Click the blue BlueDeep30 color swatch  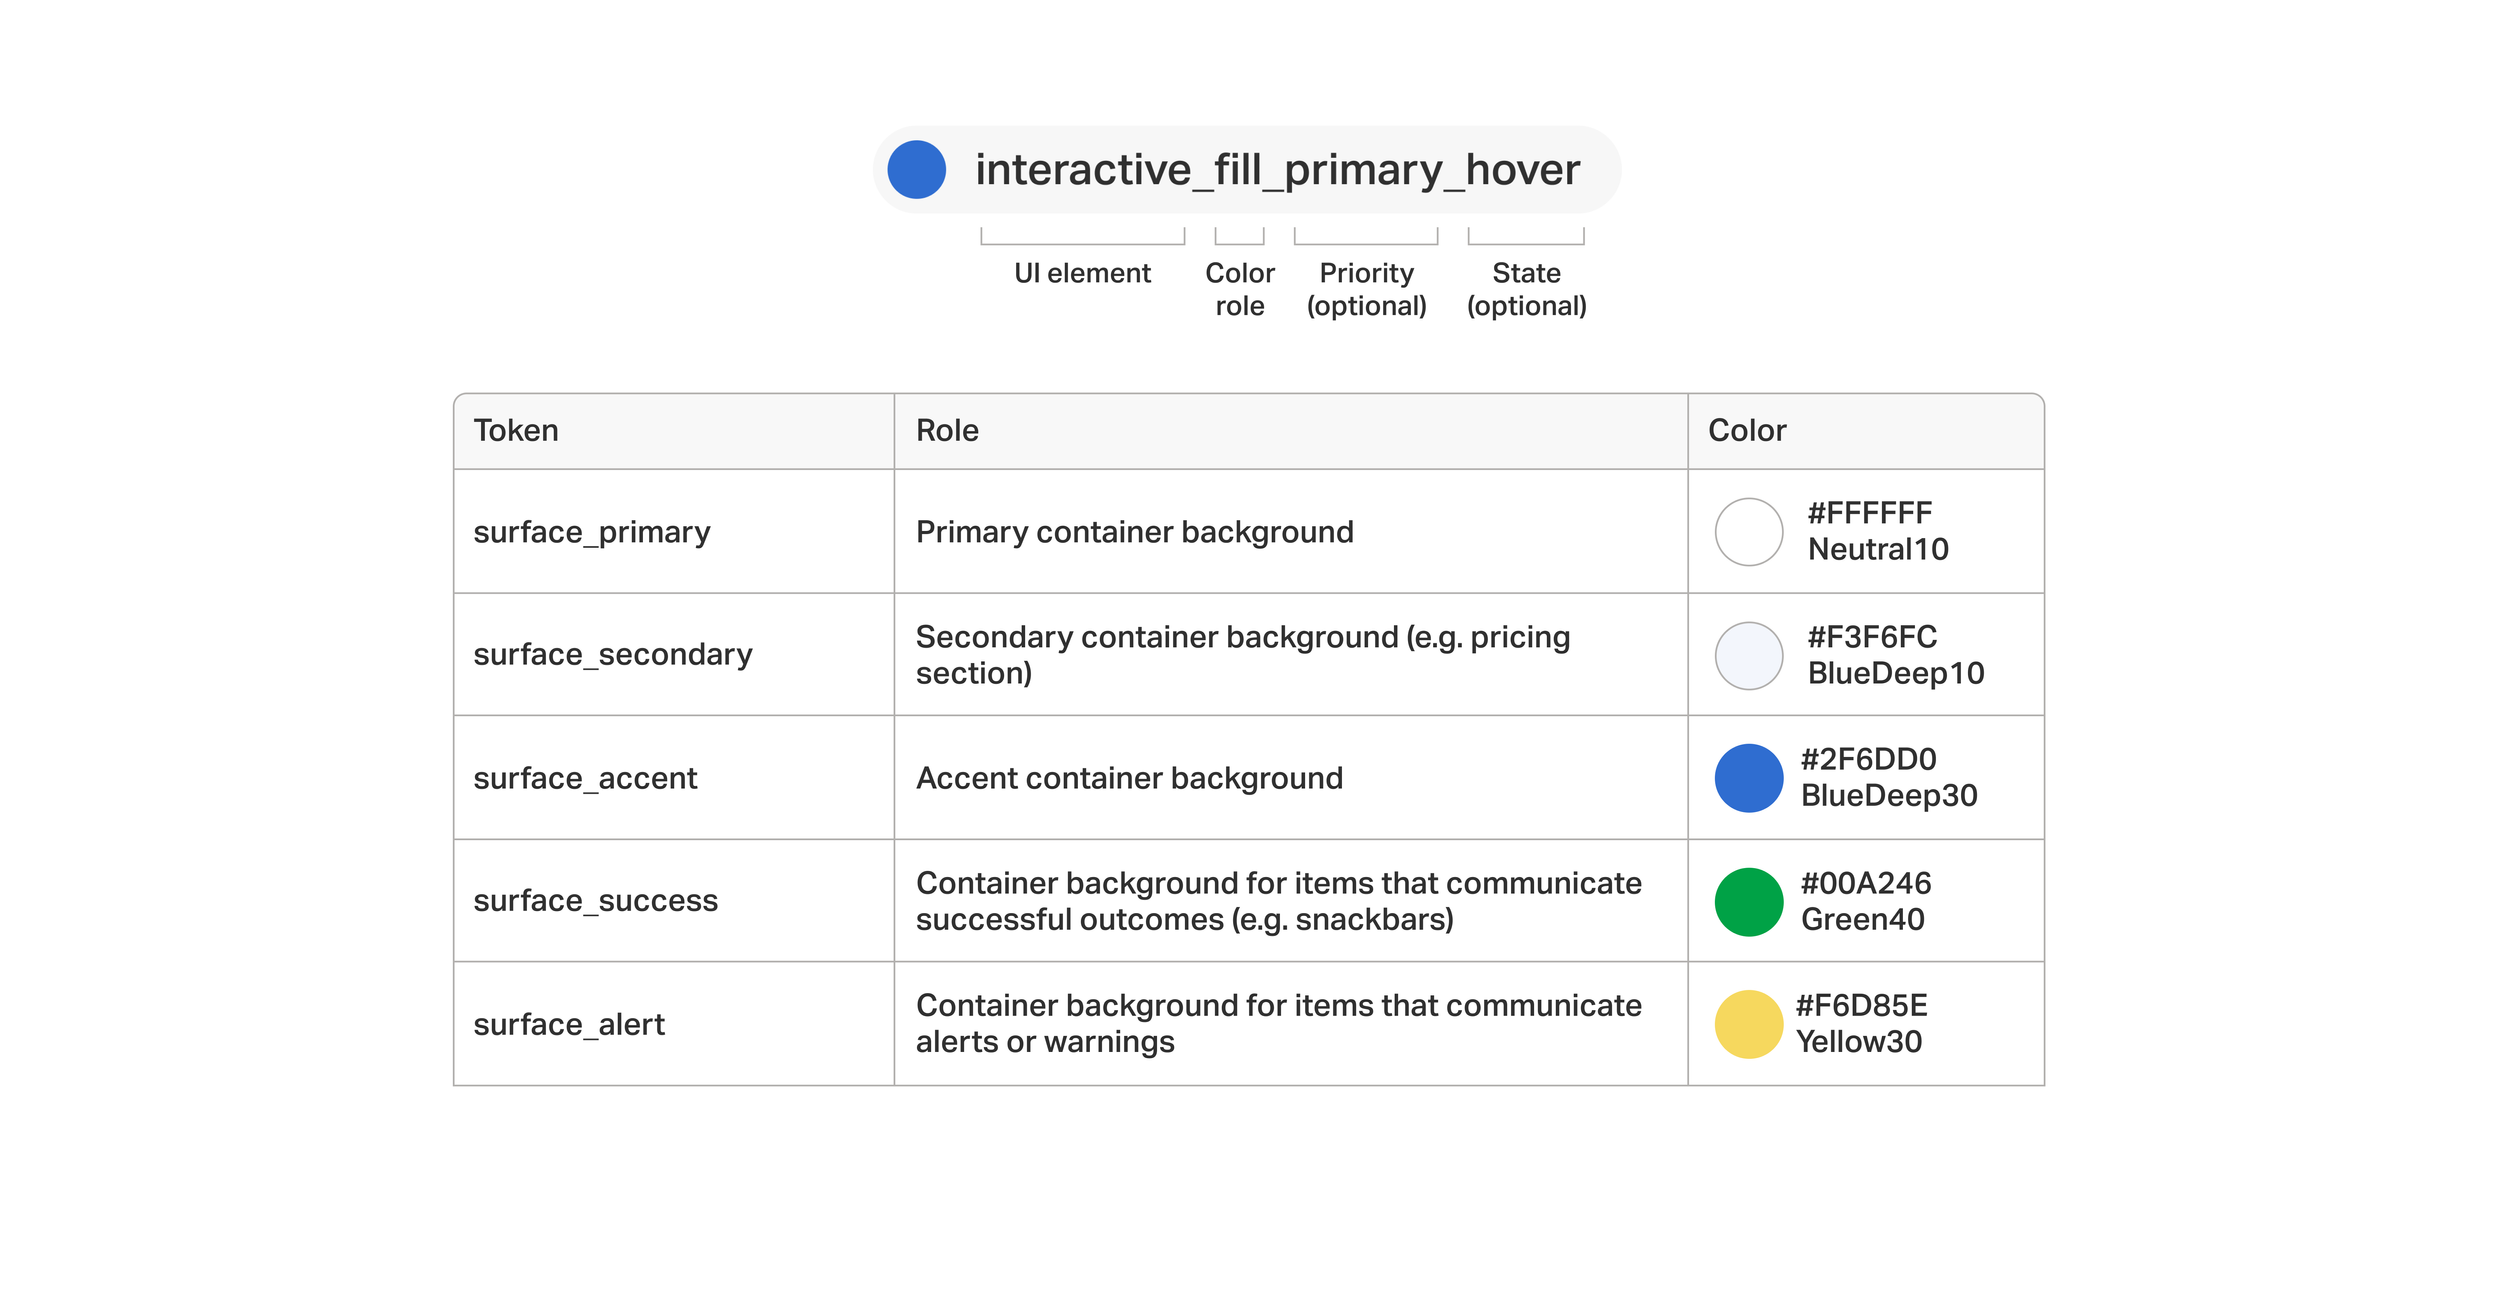point(1748,778)
